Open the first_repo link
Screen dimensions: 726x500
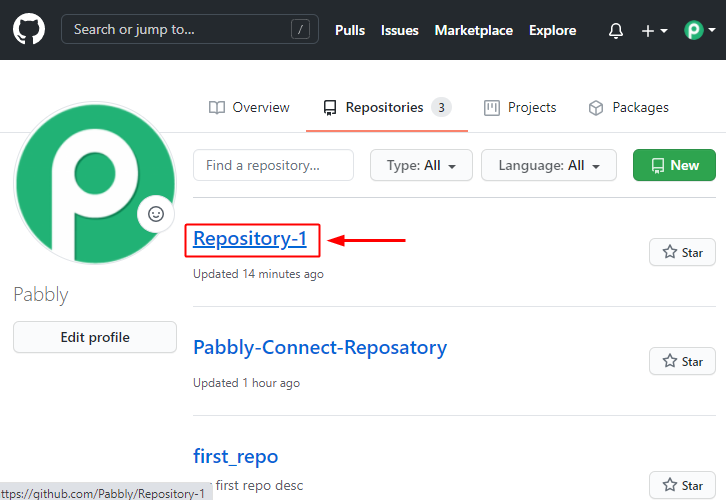236,456
